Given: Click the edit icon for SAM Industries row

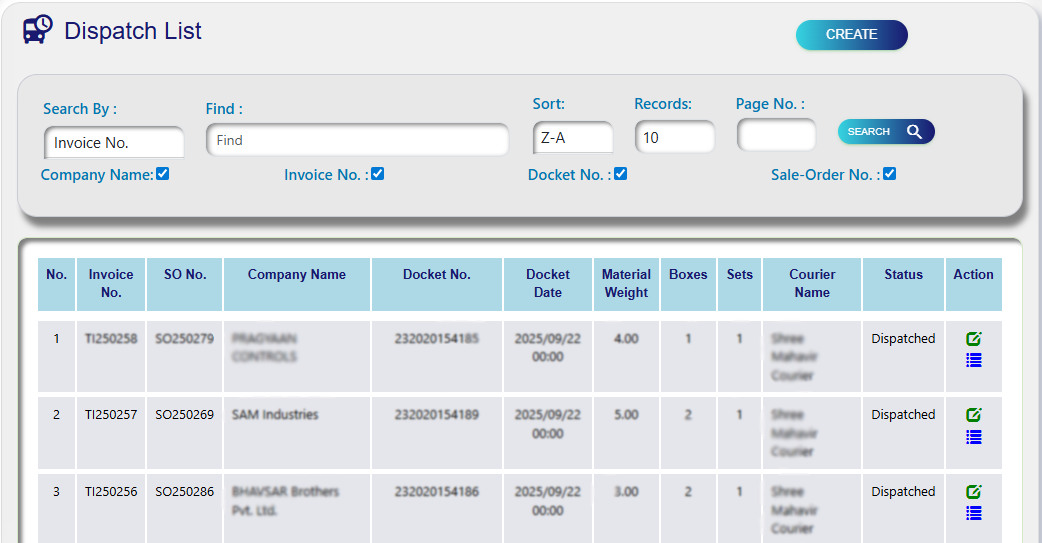Looking at the screenshot, I should 973,415.
